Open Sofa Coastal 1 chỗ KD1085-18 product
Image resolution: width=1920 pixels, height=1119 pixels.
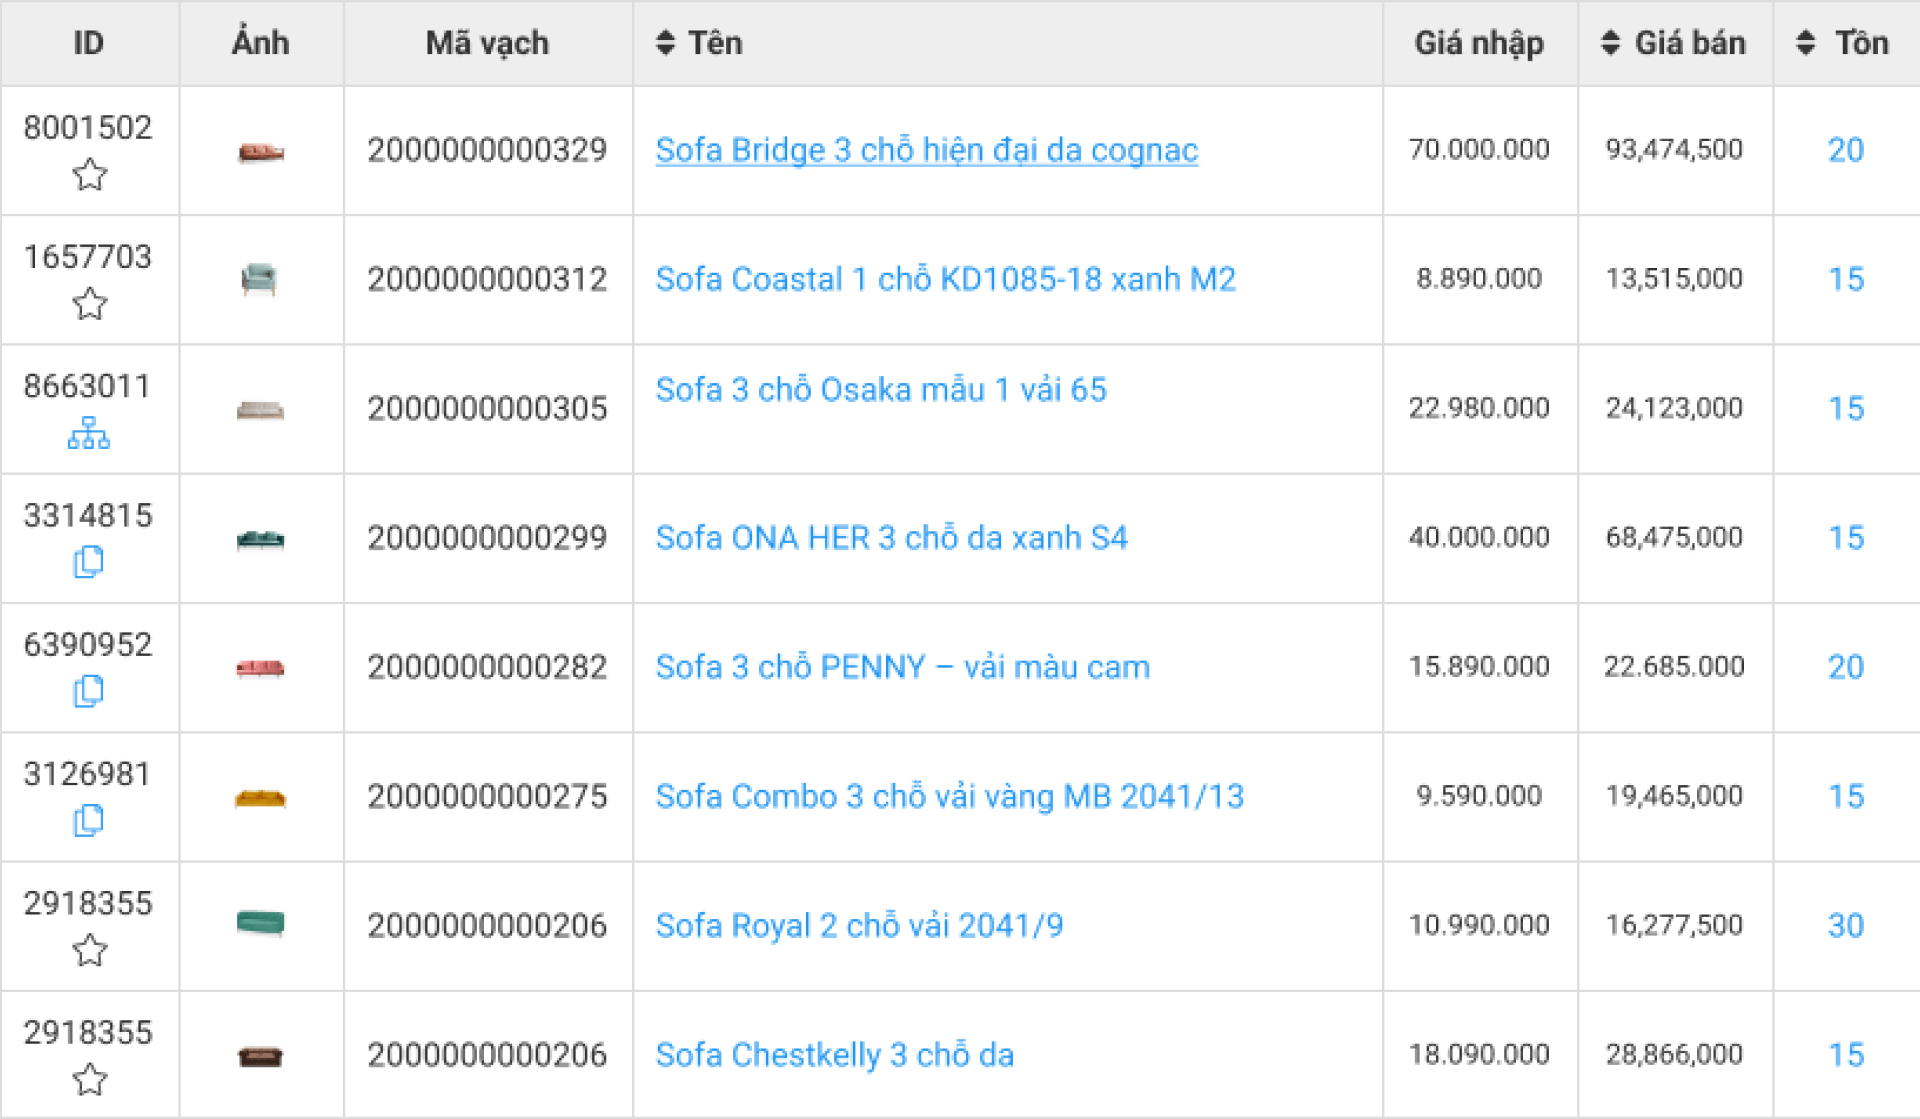[945, 279]
